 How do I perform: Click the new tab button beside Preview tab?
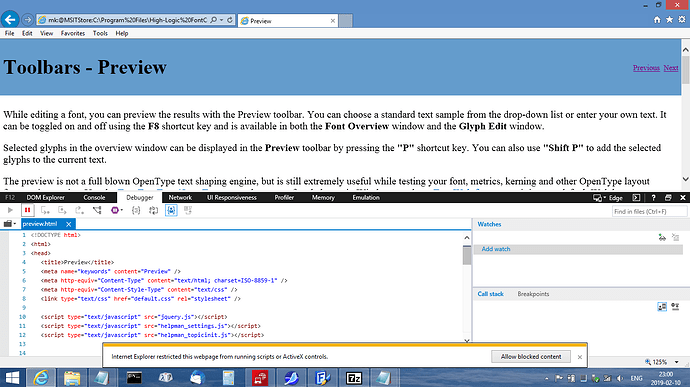point(345,20)
